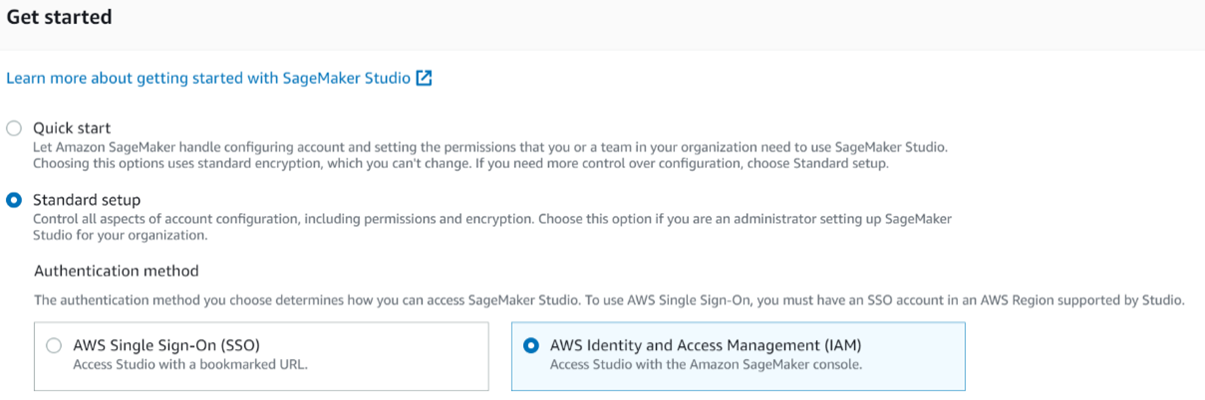Click the Quick start option label
This screenshot has width=1205, height=400.
pos(72,128)
